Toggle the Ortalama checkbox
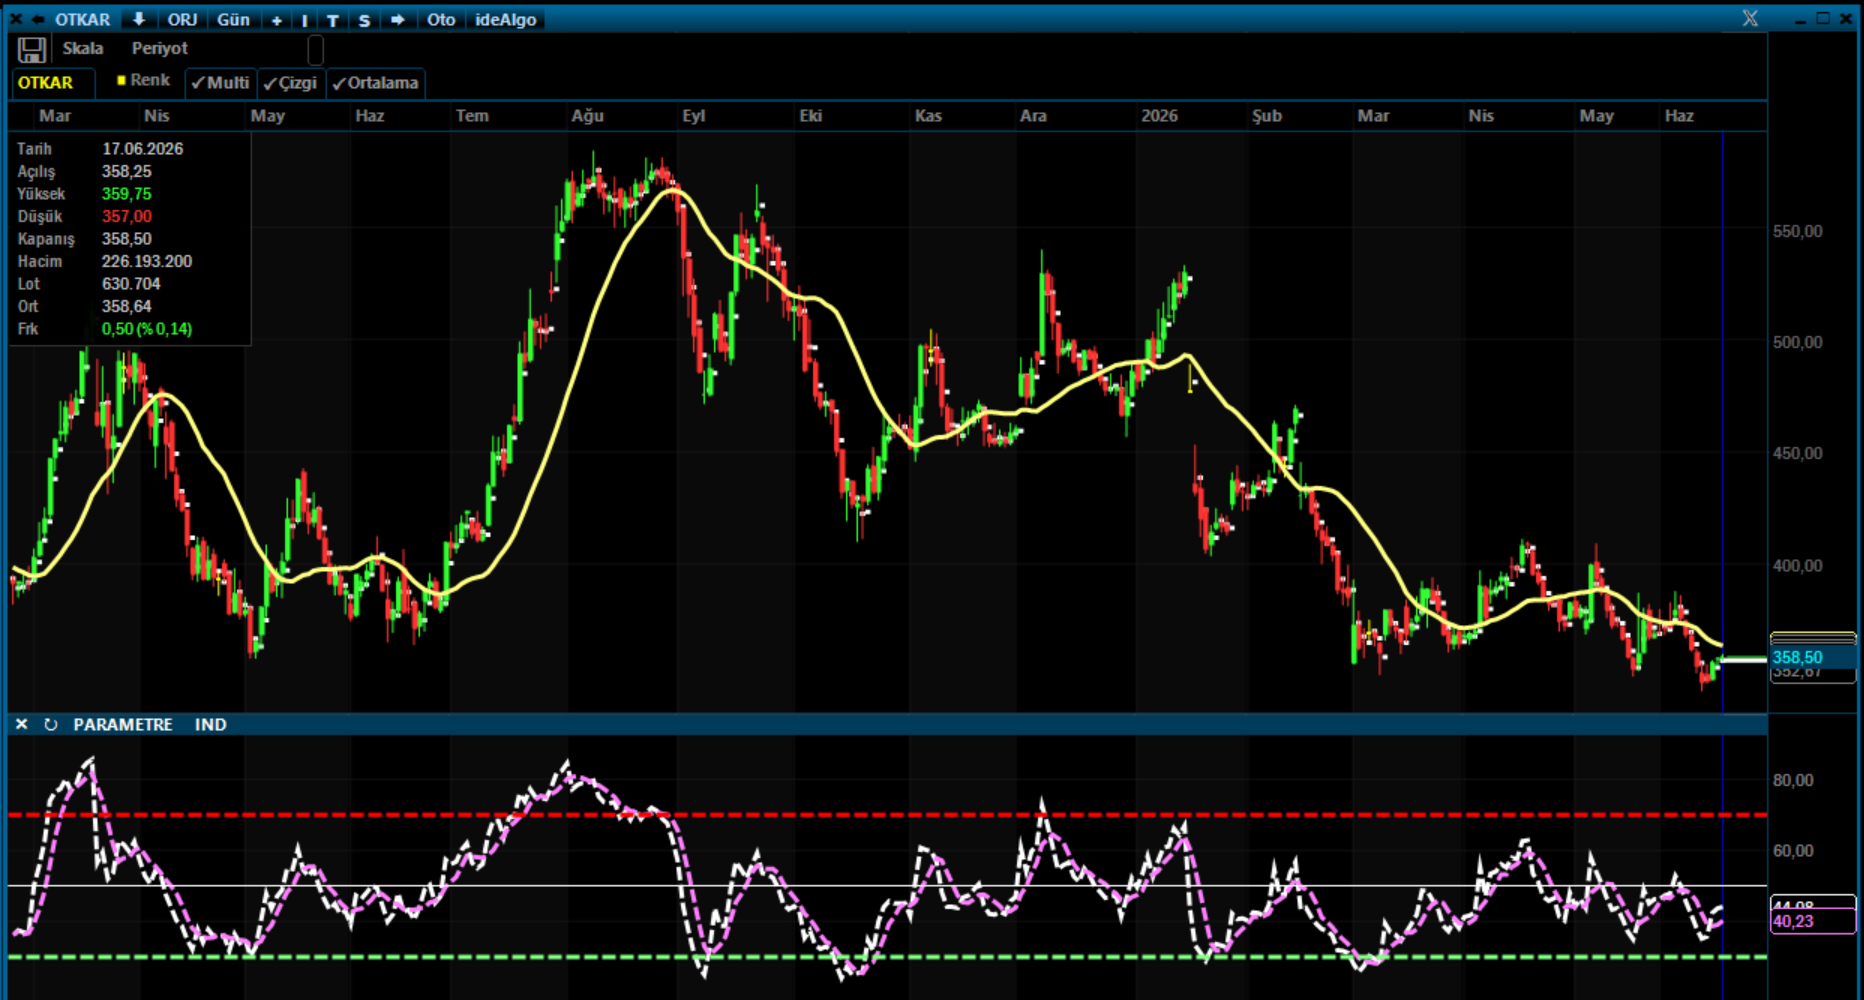This screenshot has height=1000, width=1864. tap(375, 83)
